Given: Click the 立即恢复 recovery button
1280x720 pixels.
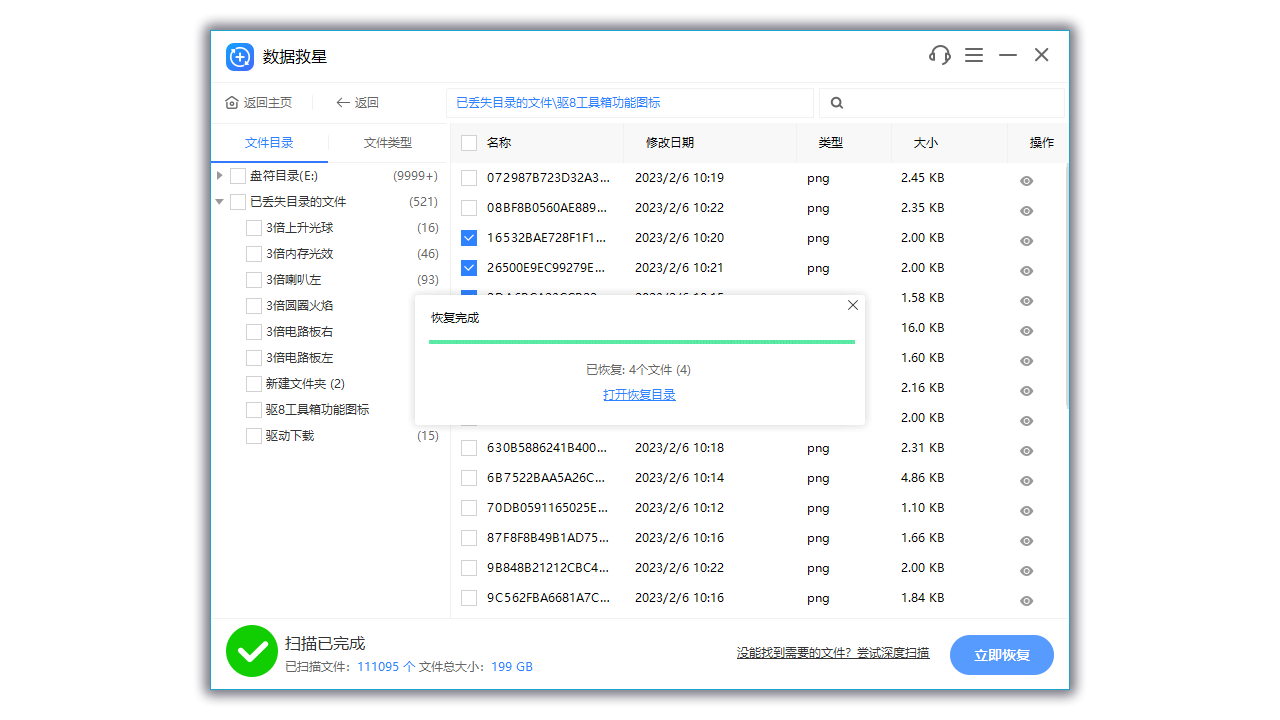Looking at the screenshot, I should [x=1001, y=655].
